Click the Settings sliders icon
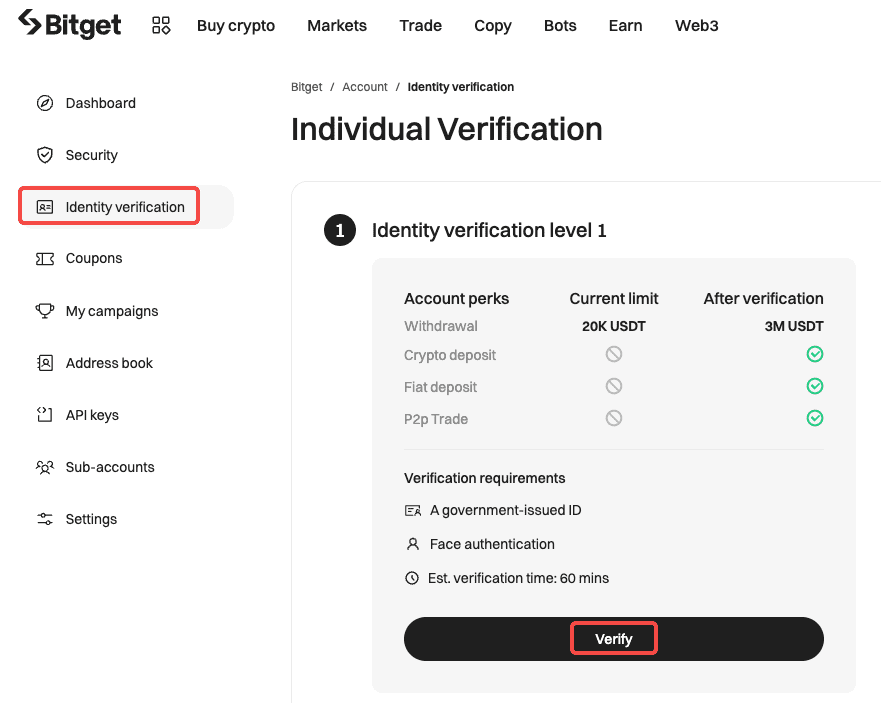This screenshot has height=703, width=881. pos(45,519)
